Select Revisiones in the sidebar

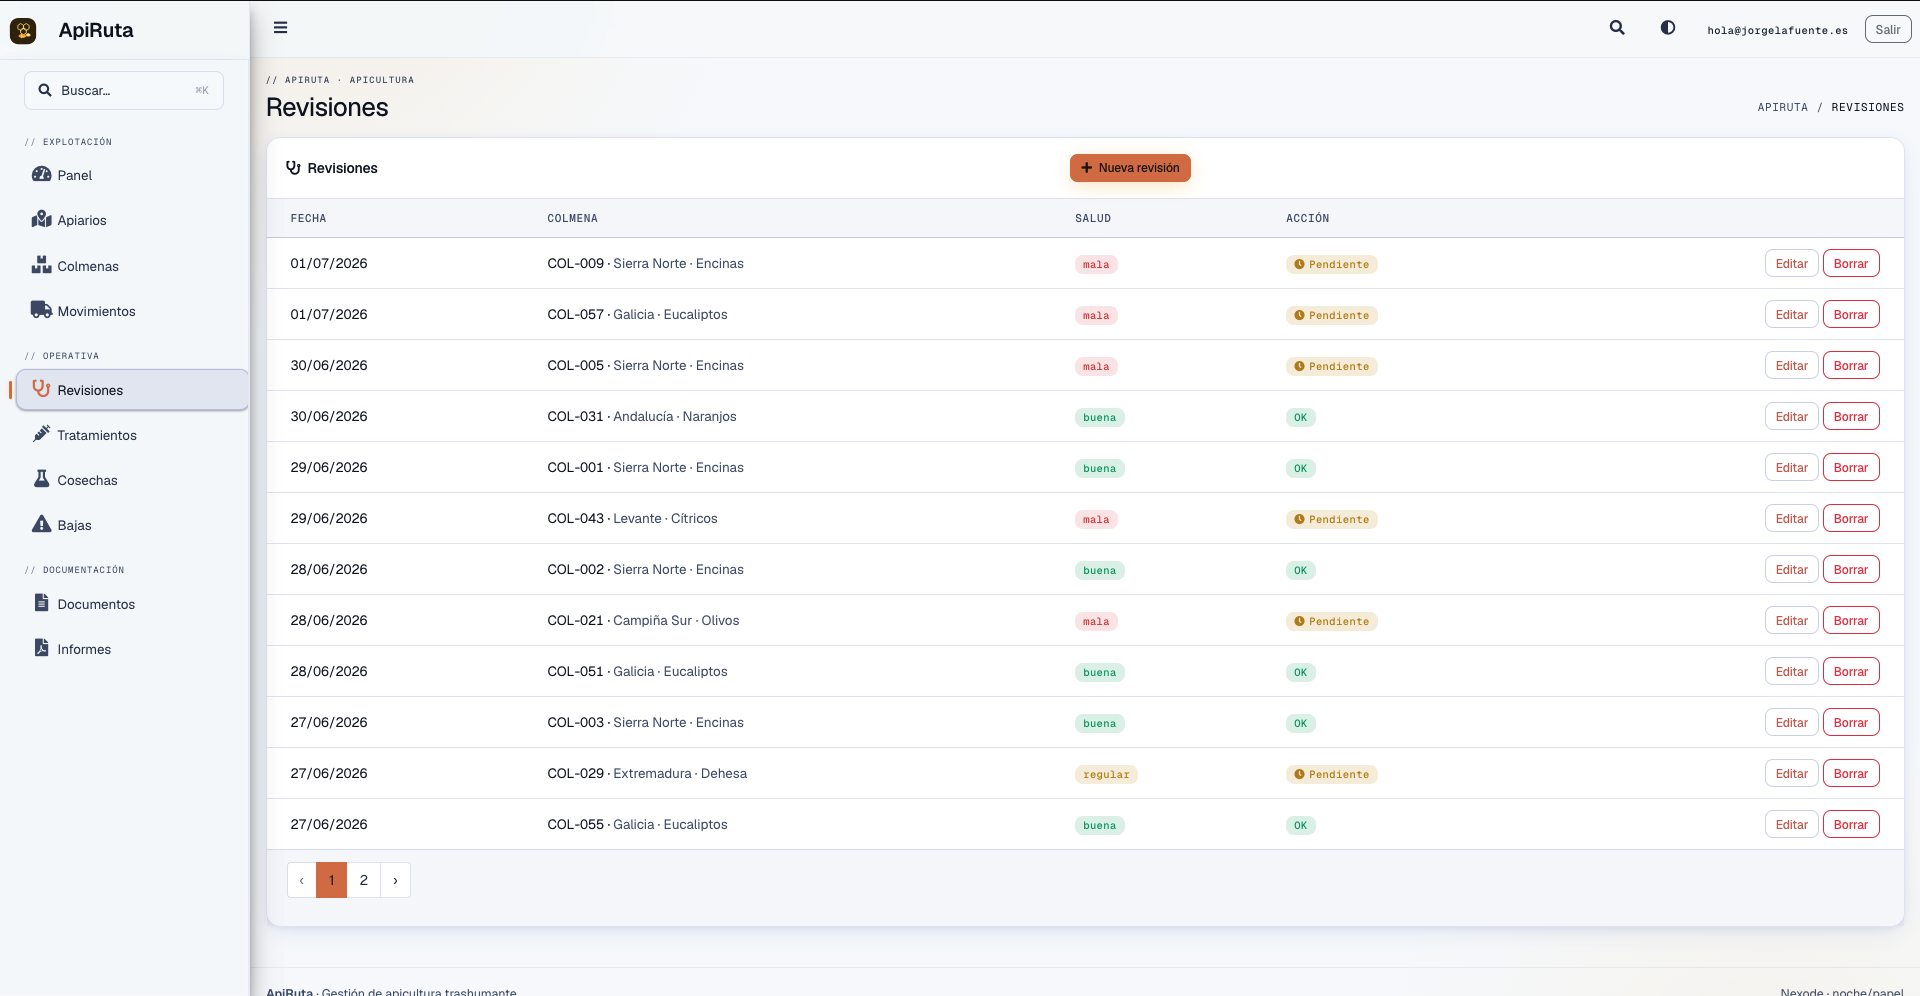(x=132, y=390)
